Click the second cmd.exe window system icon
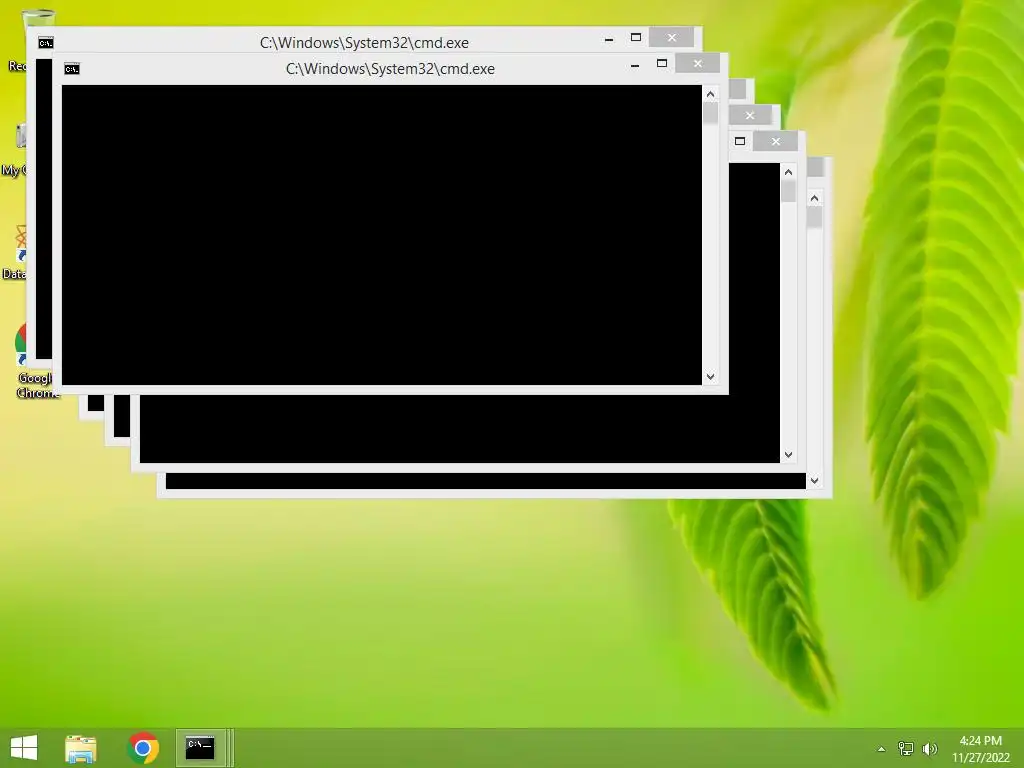The height and width of the screenshot is (768, 1024). click(x=46, y=42)
